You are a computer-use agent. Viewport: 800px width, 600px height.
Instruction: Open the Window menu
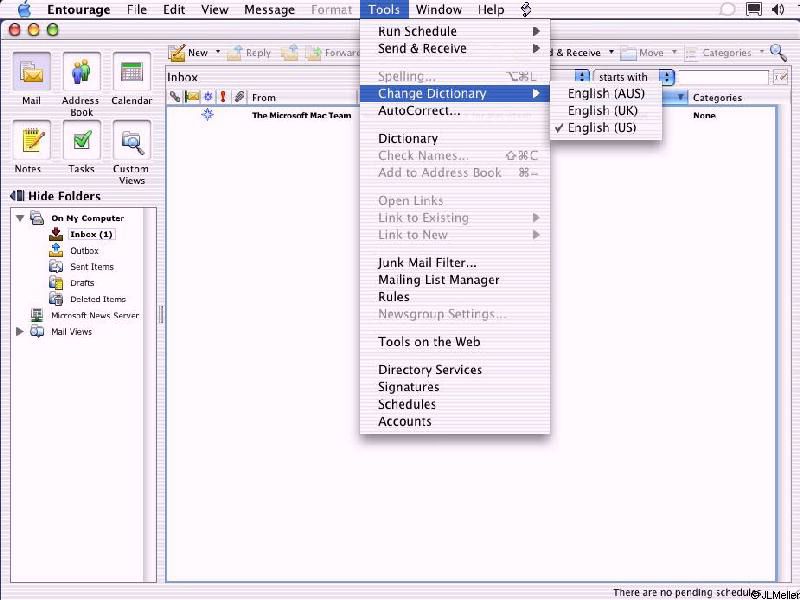click(x=438, y=9)
